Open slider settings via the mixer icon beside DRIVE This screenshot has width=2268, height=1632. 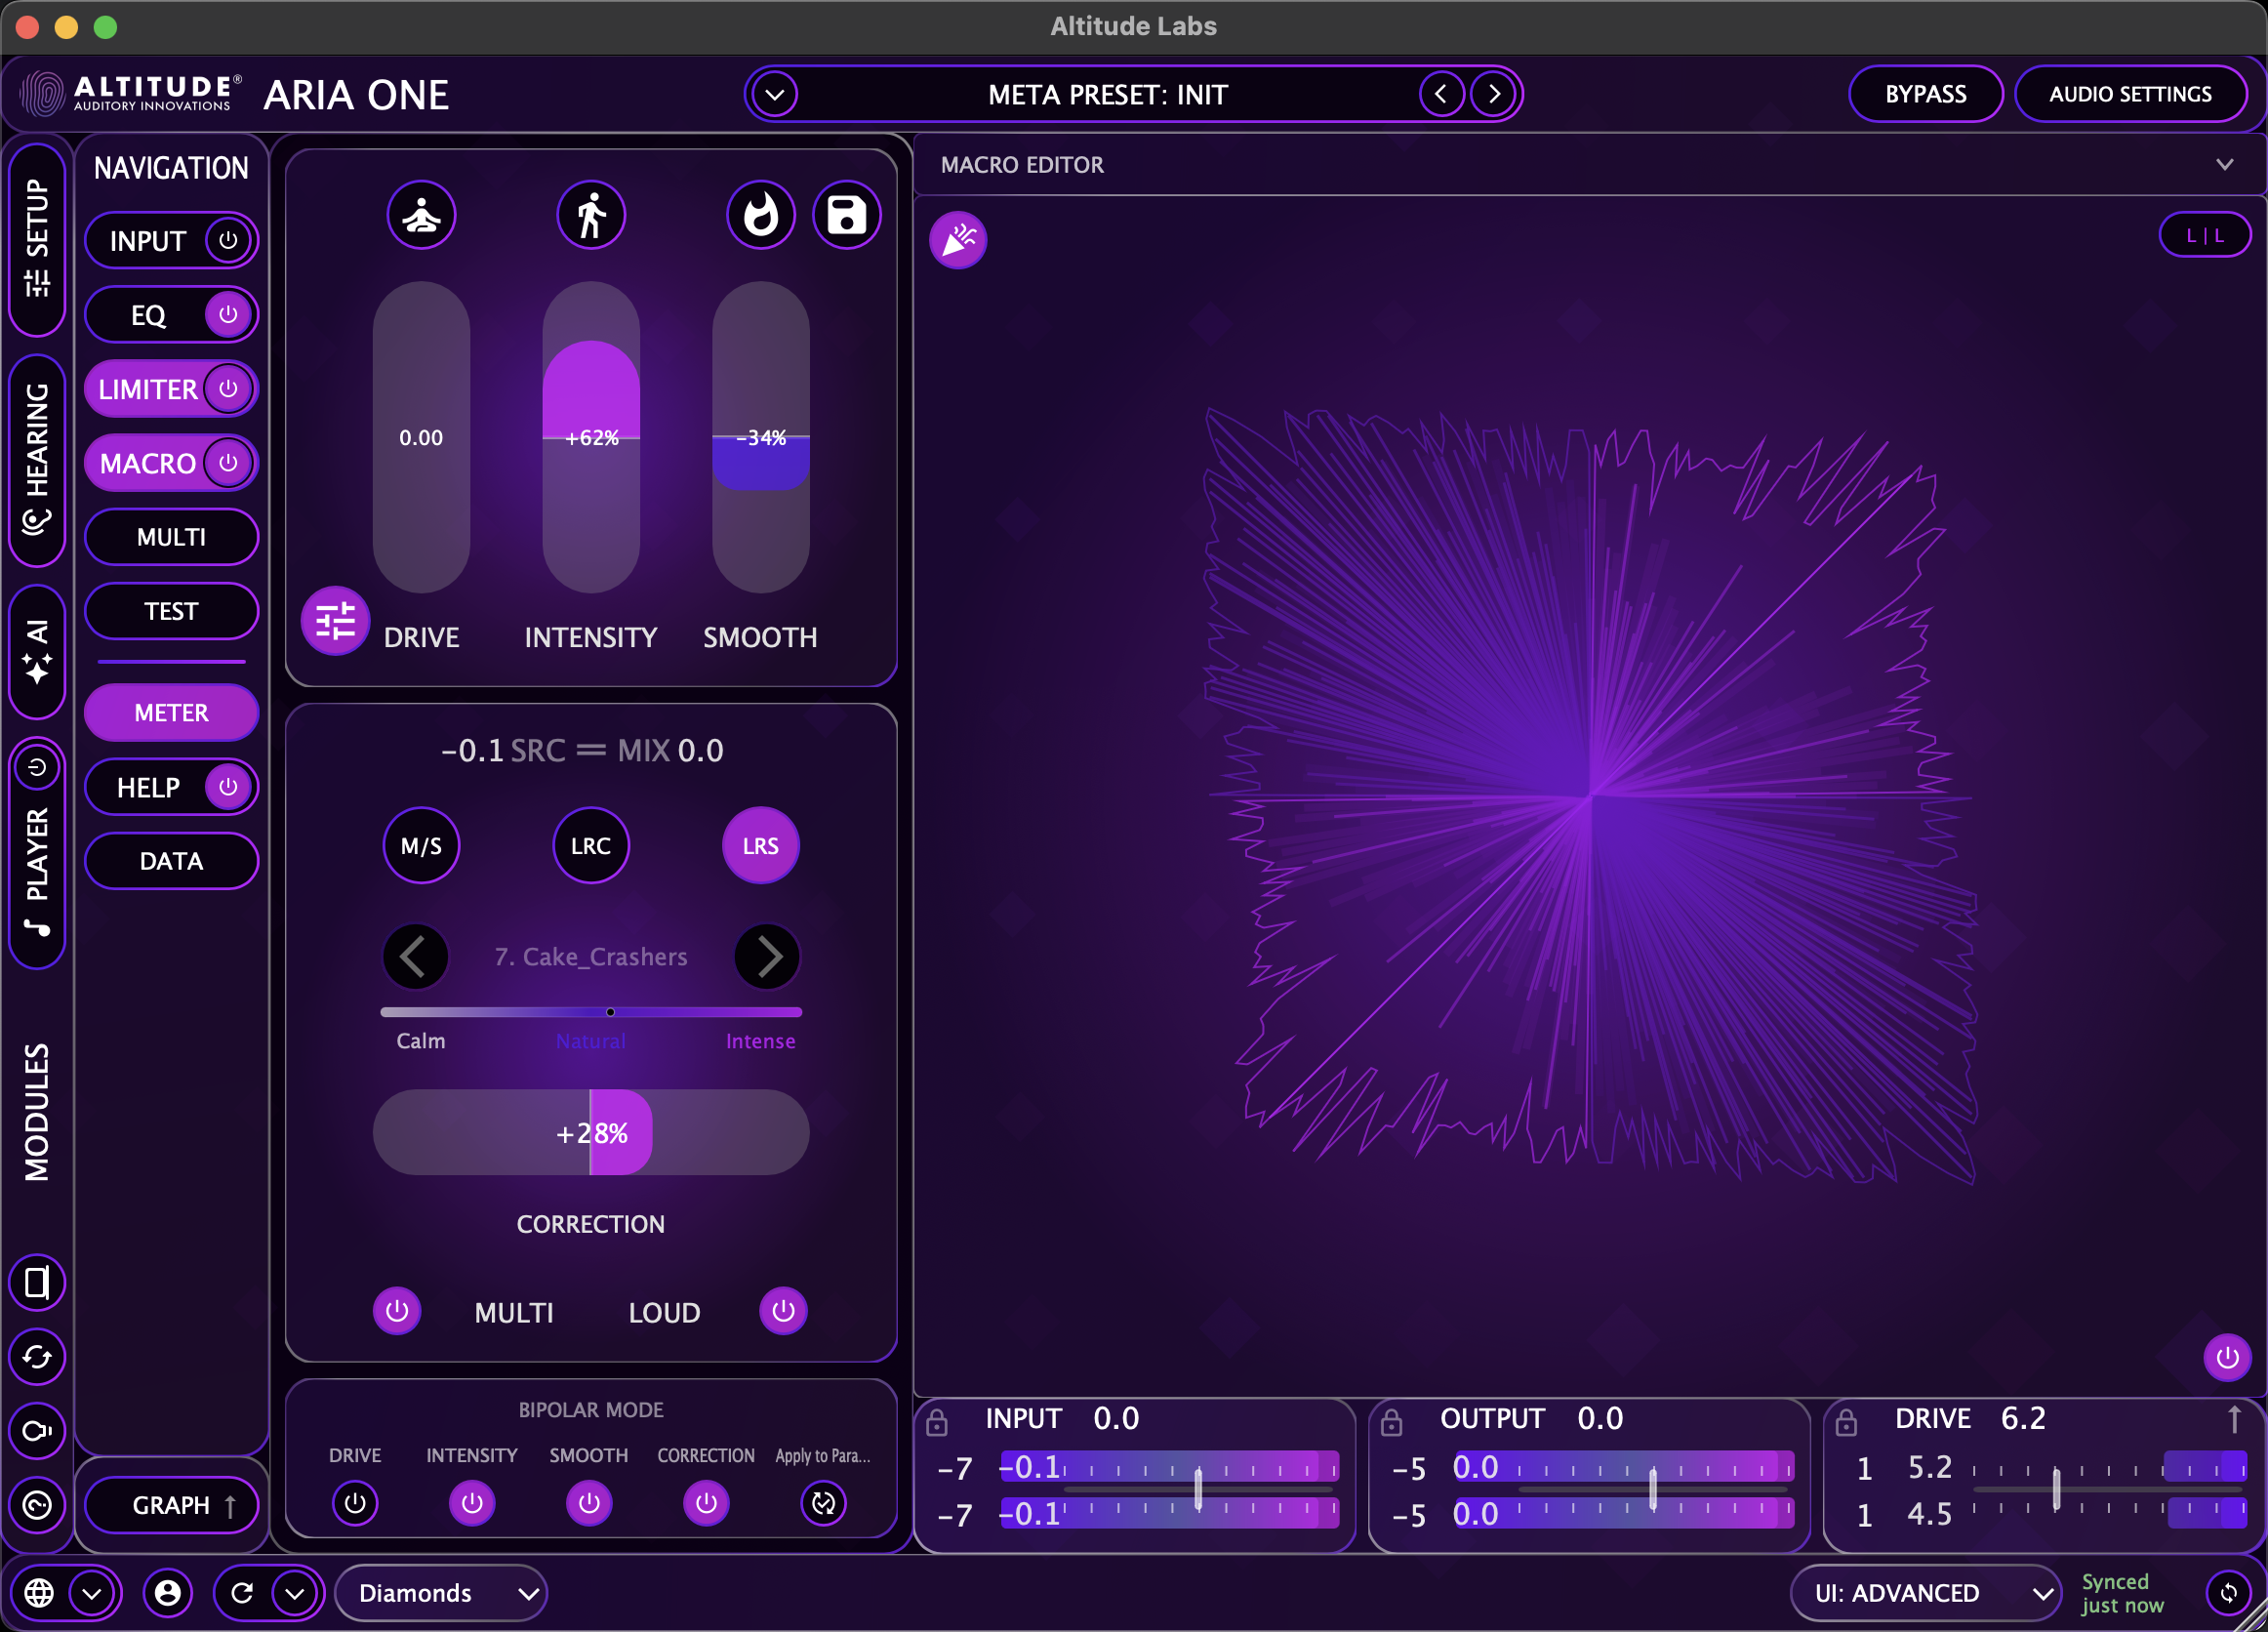point(336,621)
